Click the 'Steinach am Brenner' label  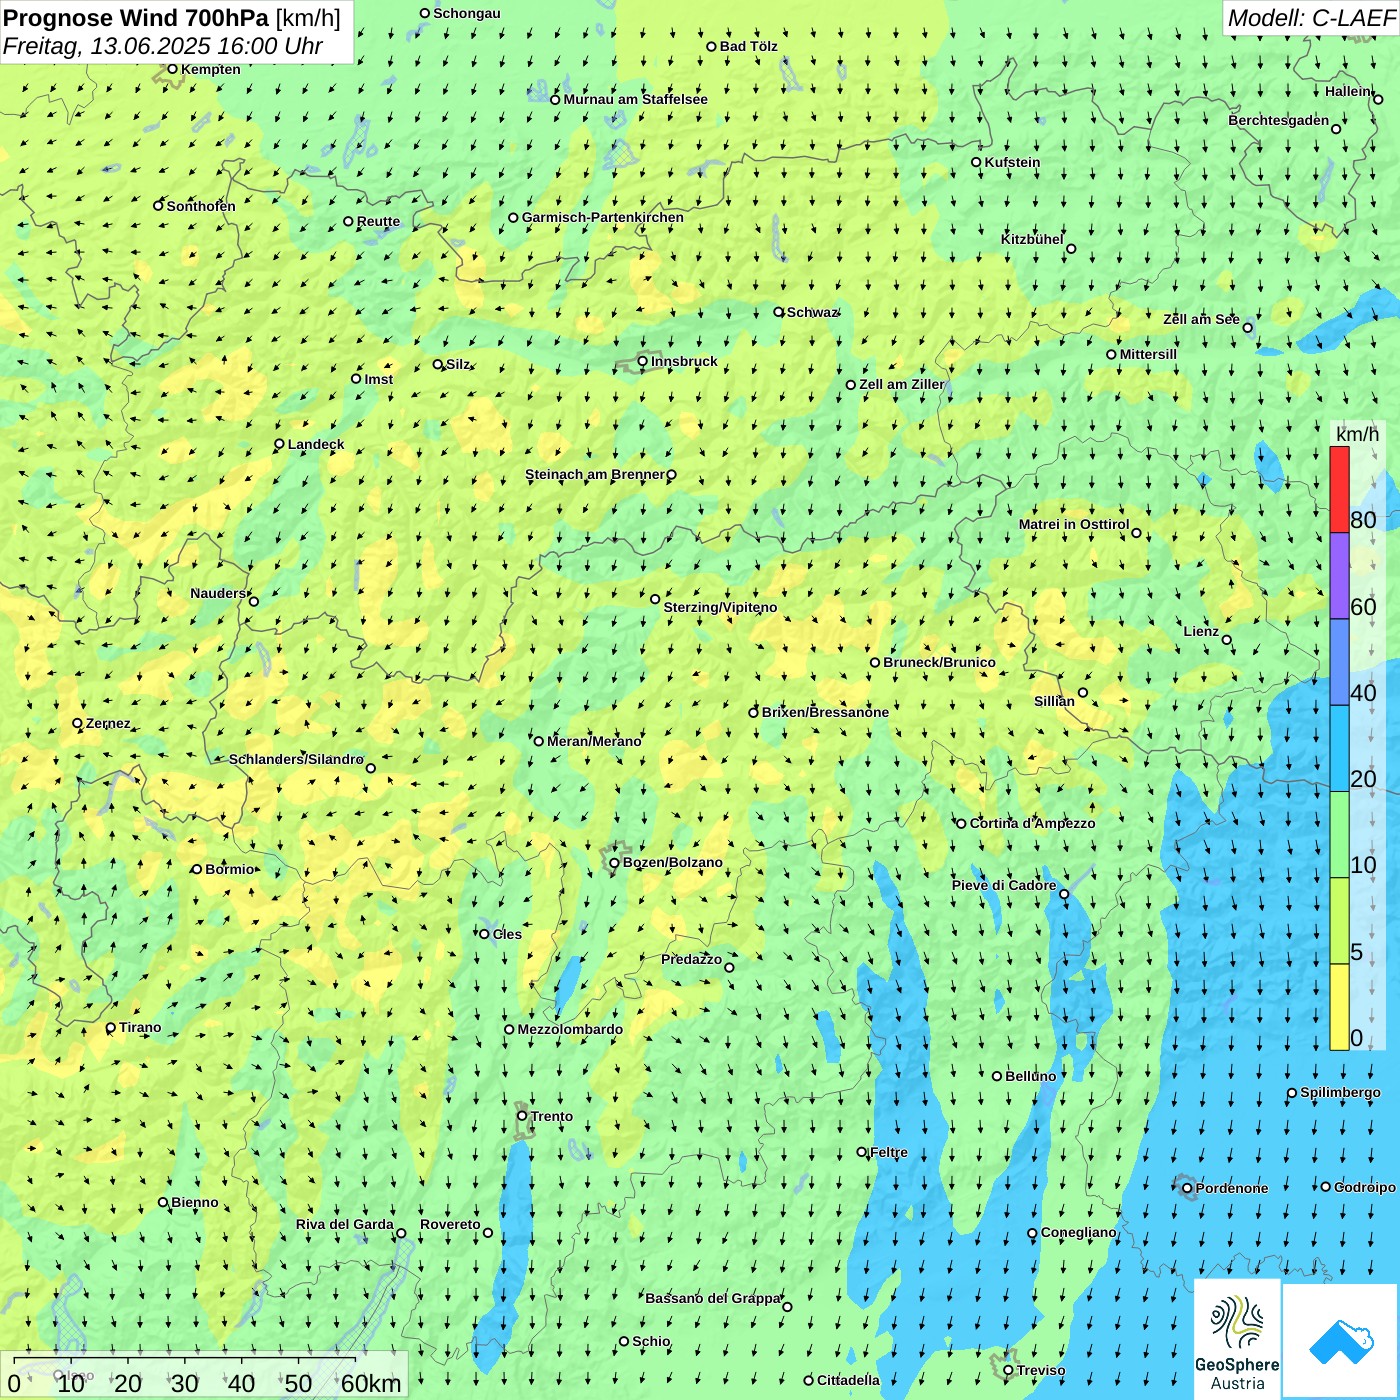coord(595,474)
